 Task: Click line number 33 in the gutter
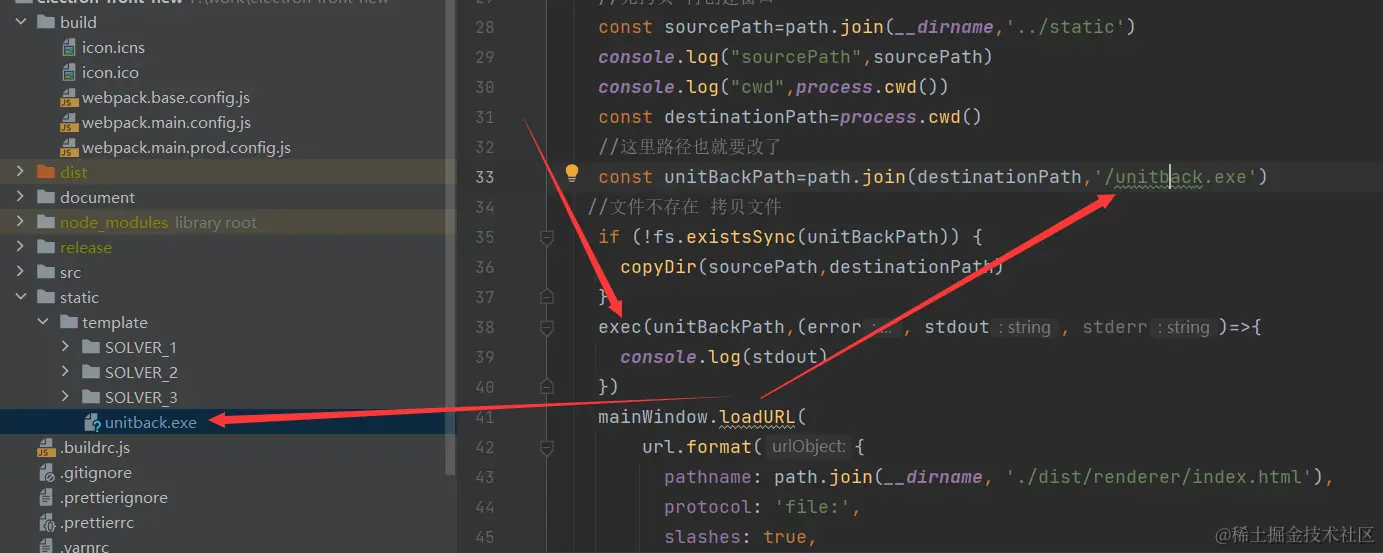click(484, 177)
